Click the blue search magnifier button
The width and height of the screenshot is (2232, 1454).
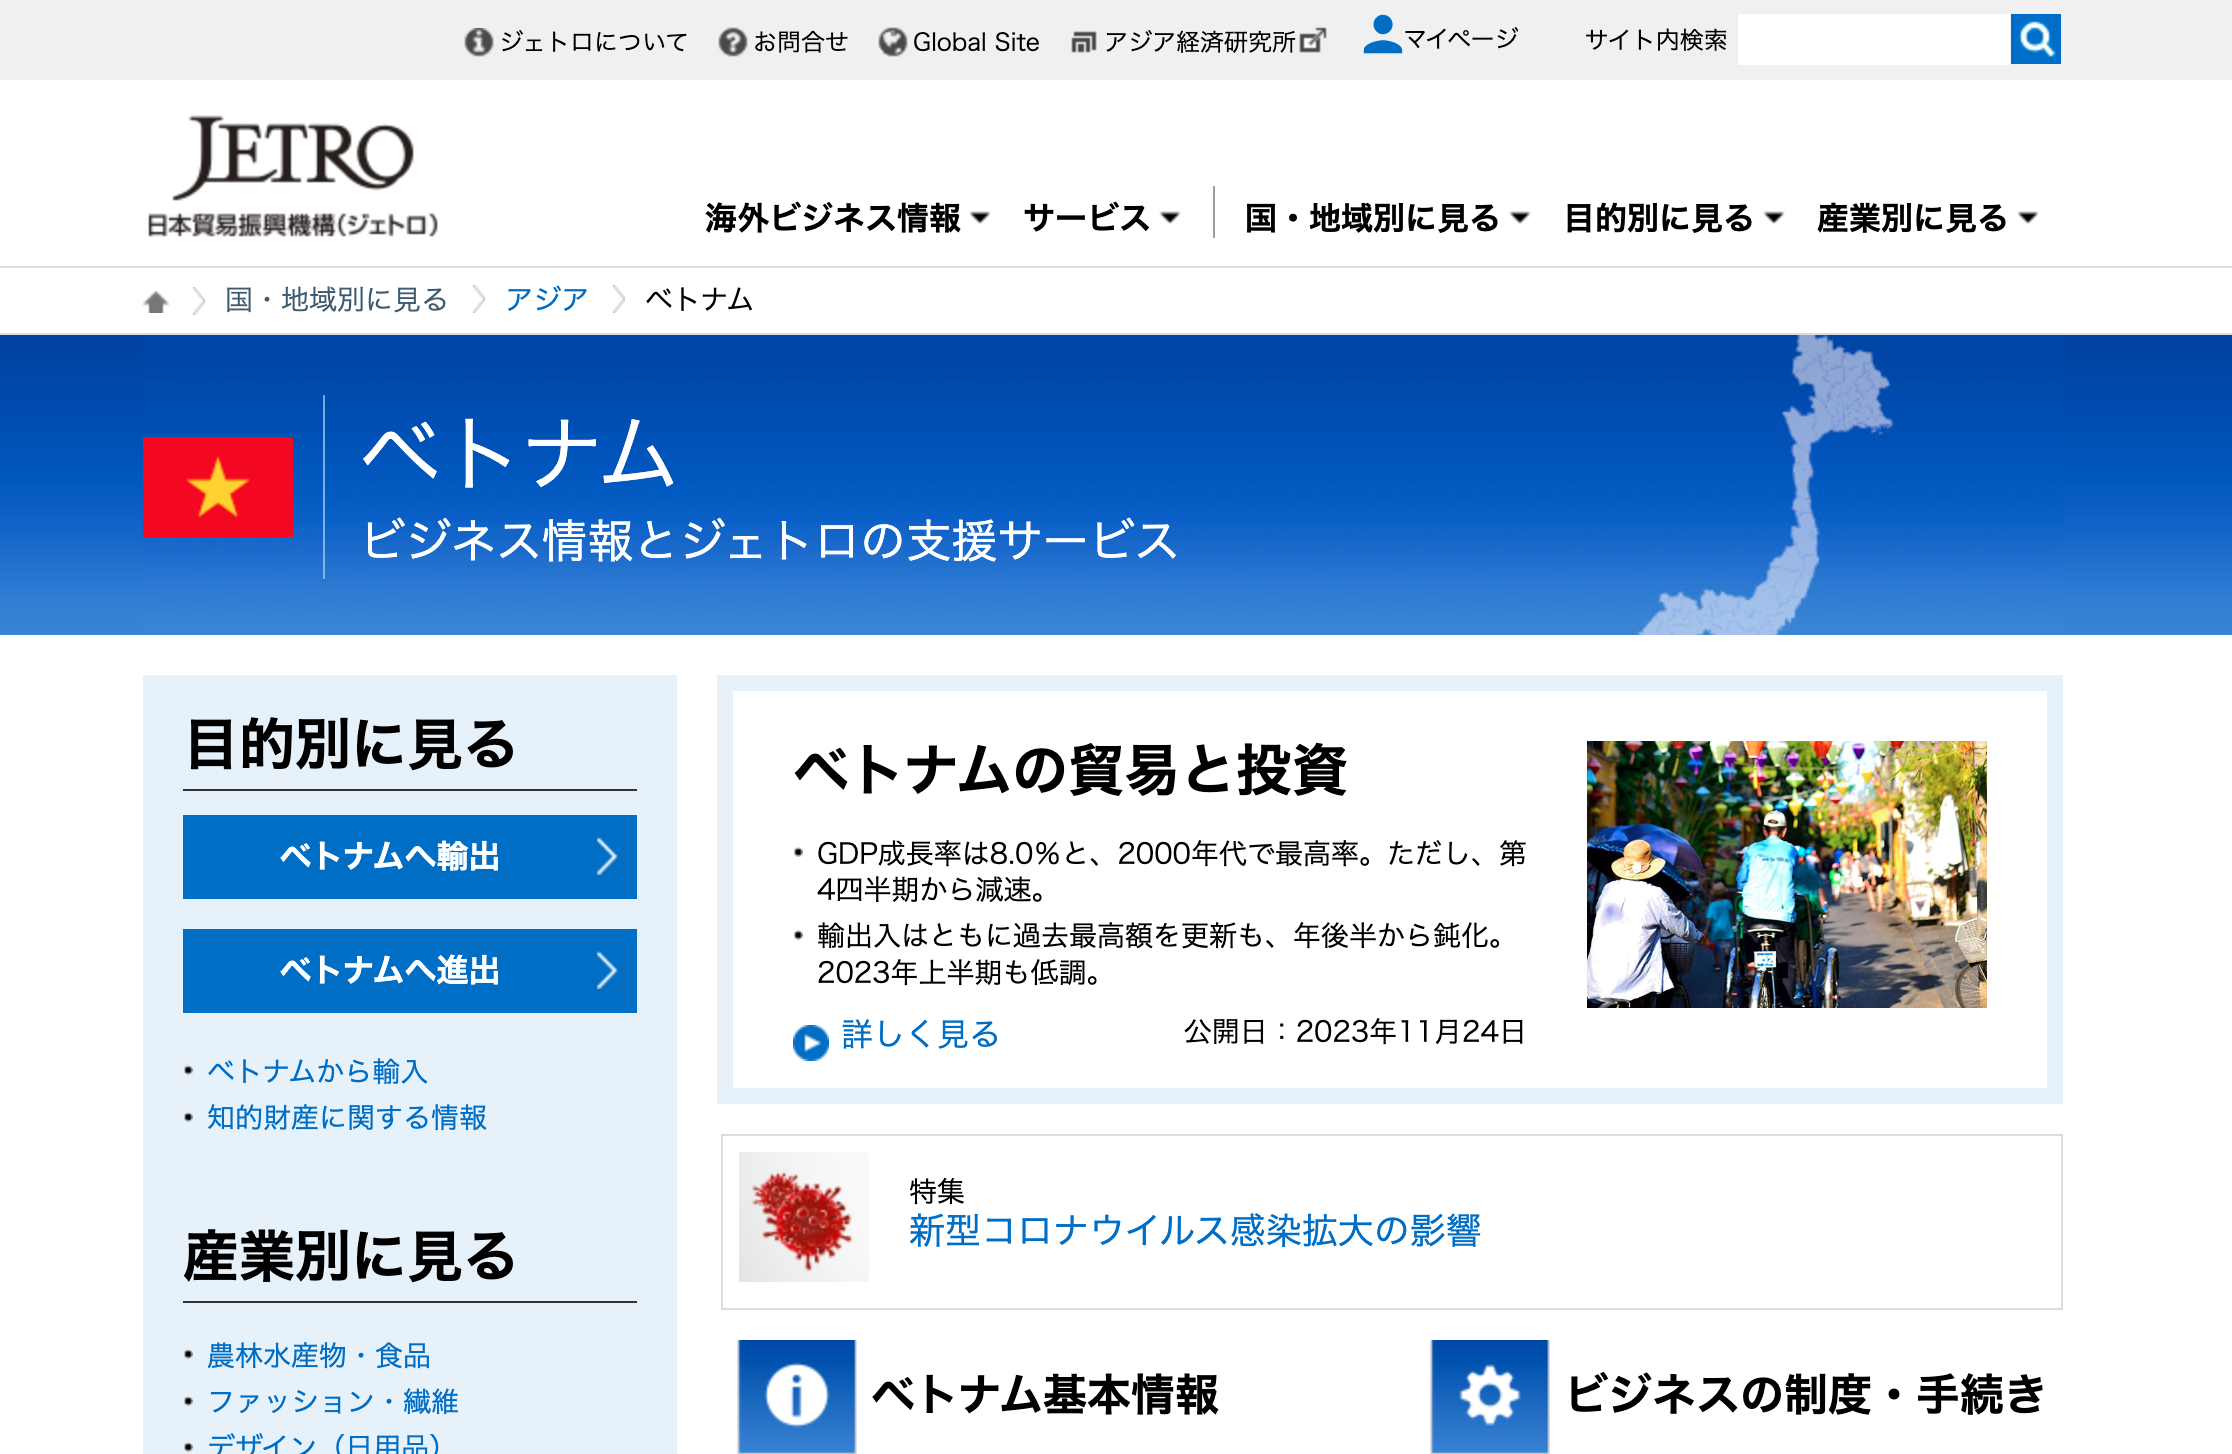point(2035,40)
